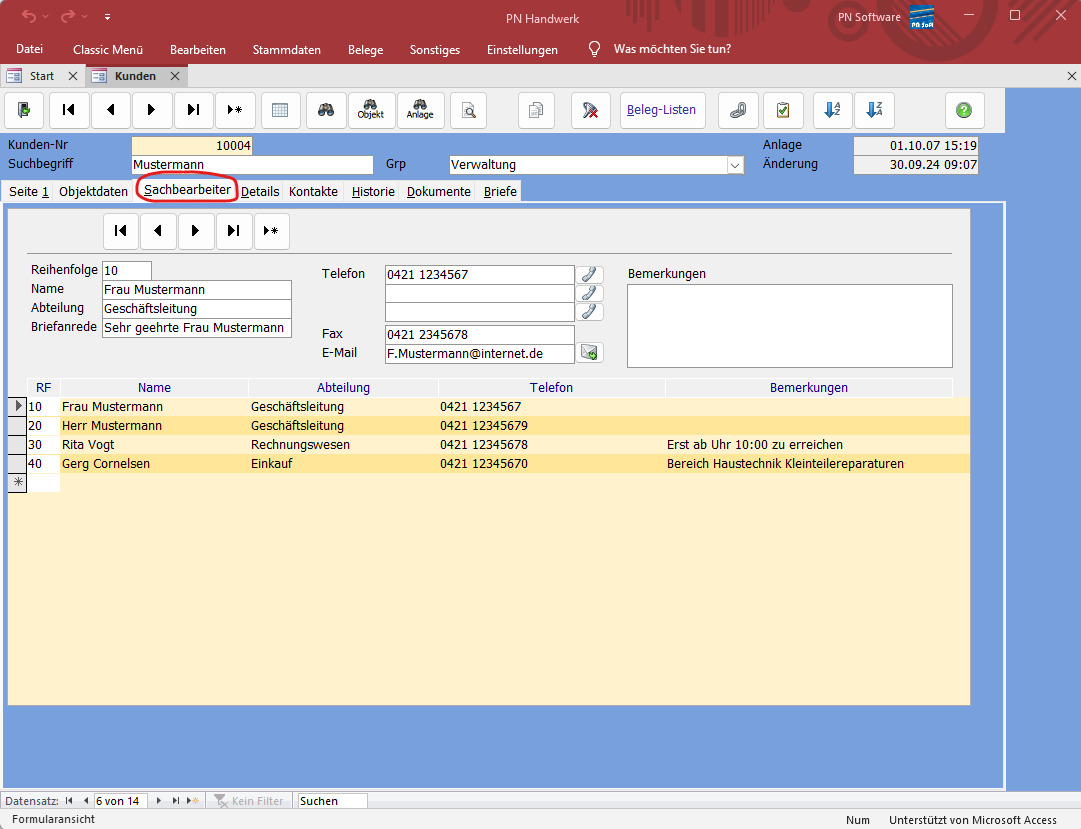Switch to the Briefe tab
Viewport: 1081px width, 829px height.
pos(501,192)
